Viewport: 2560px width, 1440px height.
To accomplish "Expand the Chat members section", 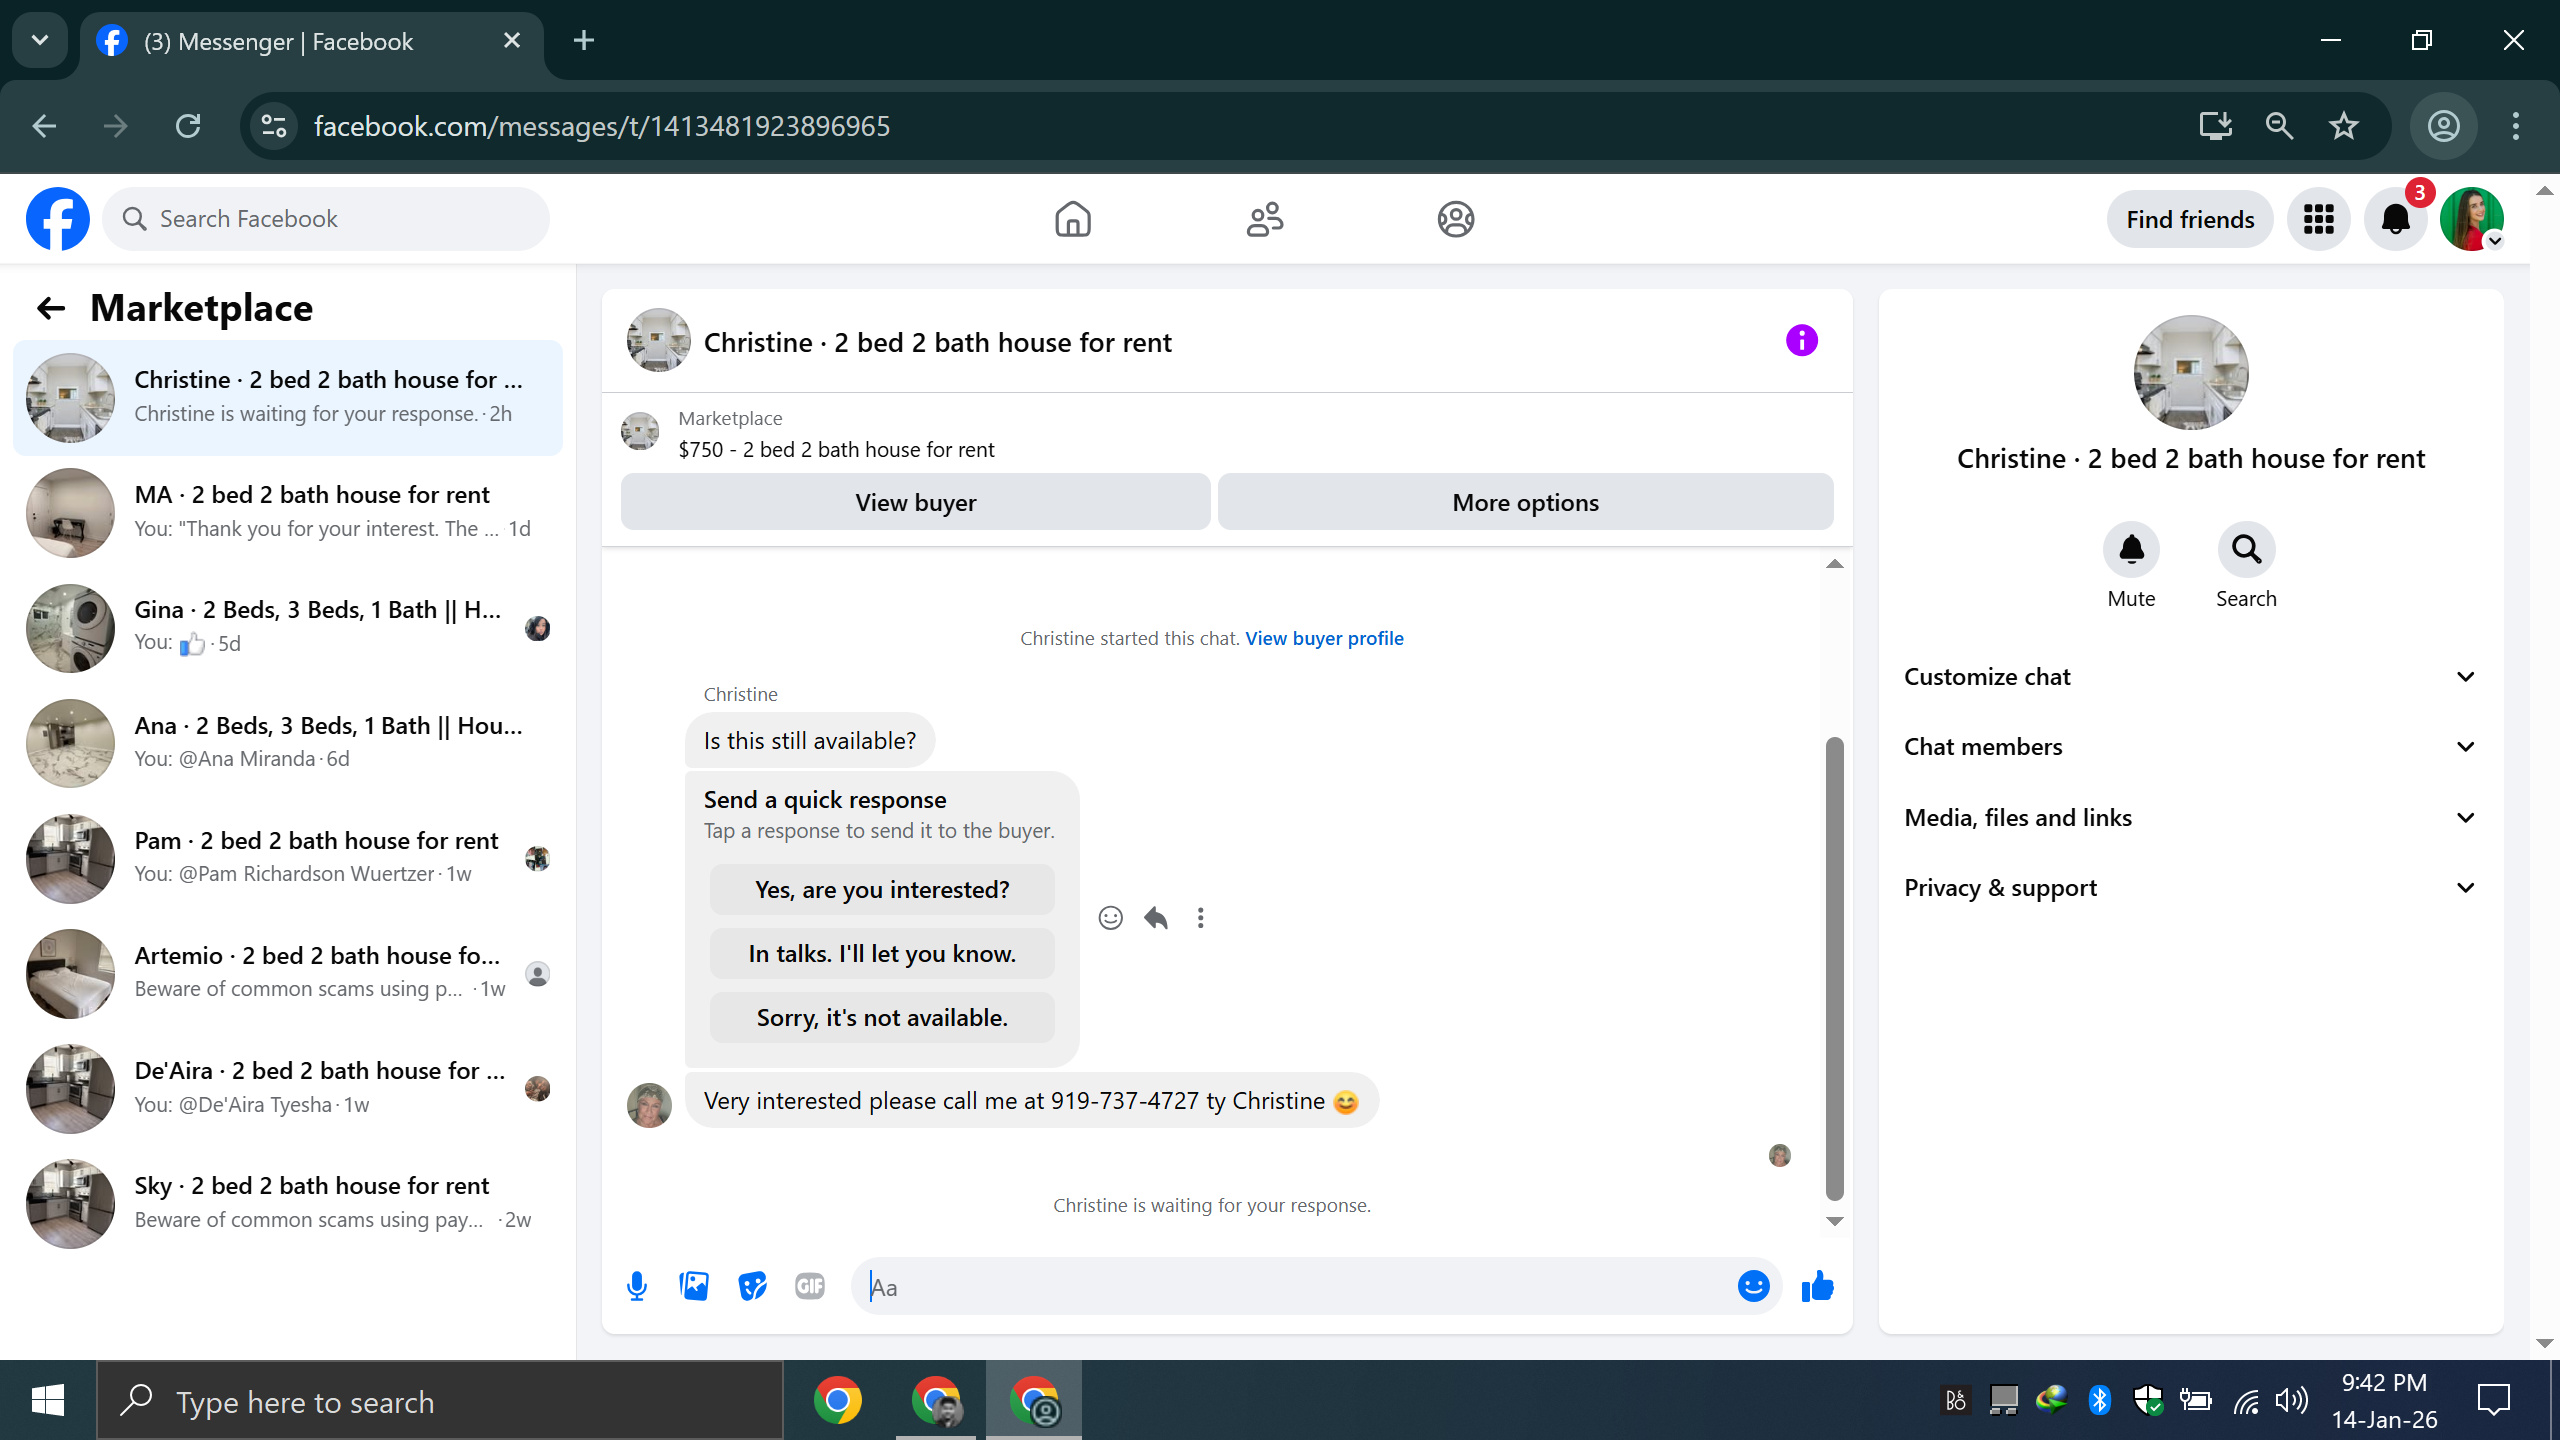I will 2190,747.
